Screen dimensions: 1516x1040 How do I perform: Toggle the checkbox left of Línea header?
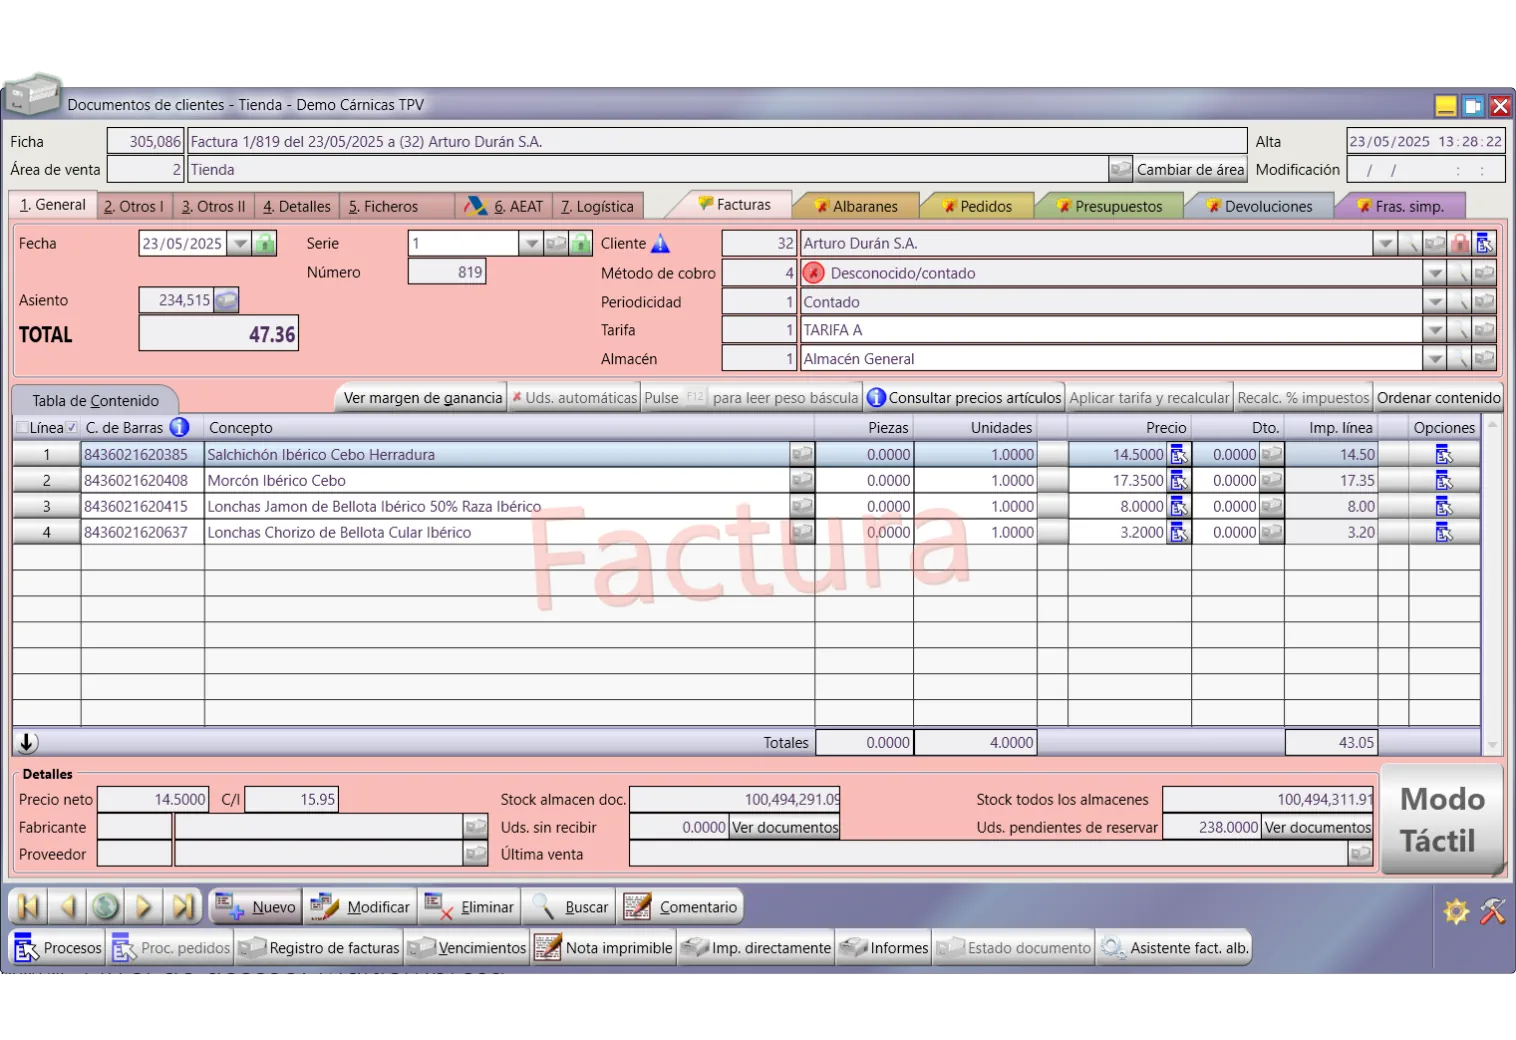point(22,428)
